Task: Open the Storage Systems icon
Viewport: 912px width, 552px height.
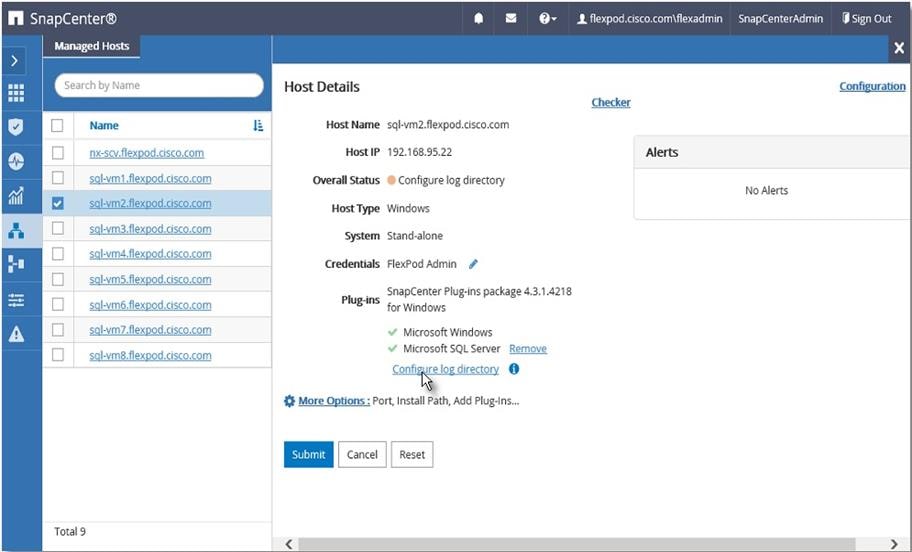Action: 16,264
